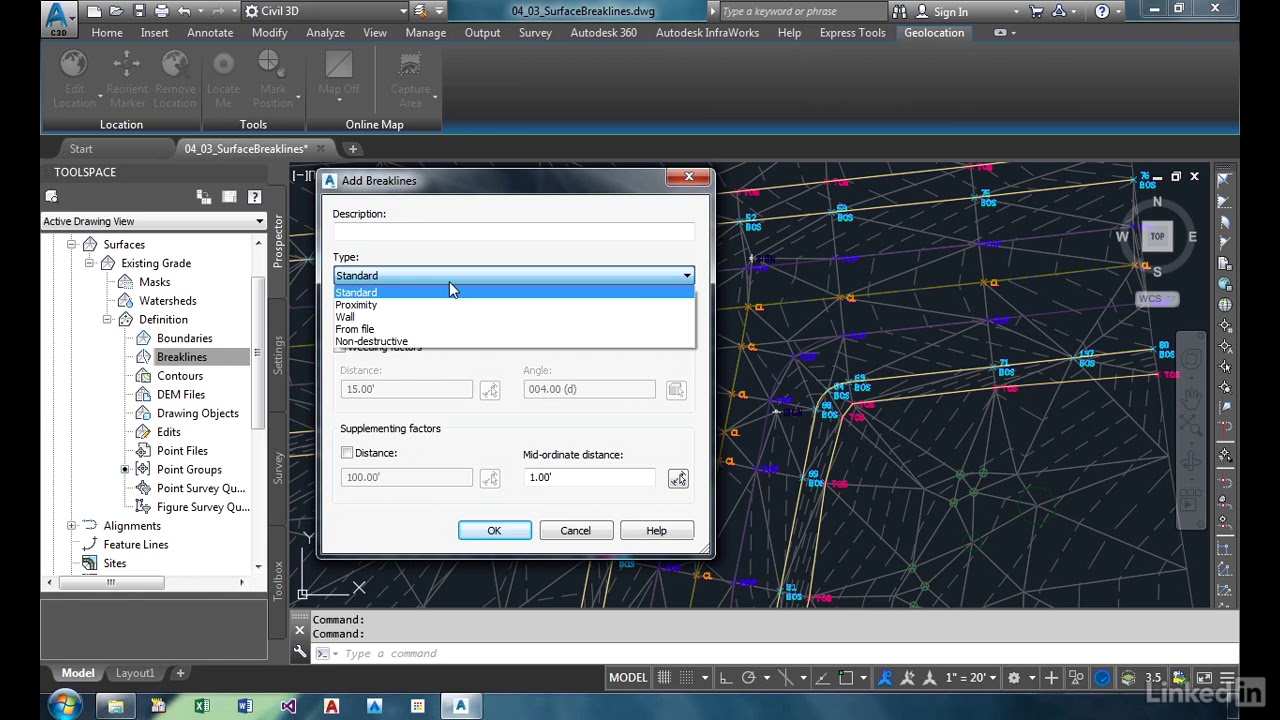Click the Description input field

pyautogui.click(x=513, y=232)
